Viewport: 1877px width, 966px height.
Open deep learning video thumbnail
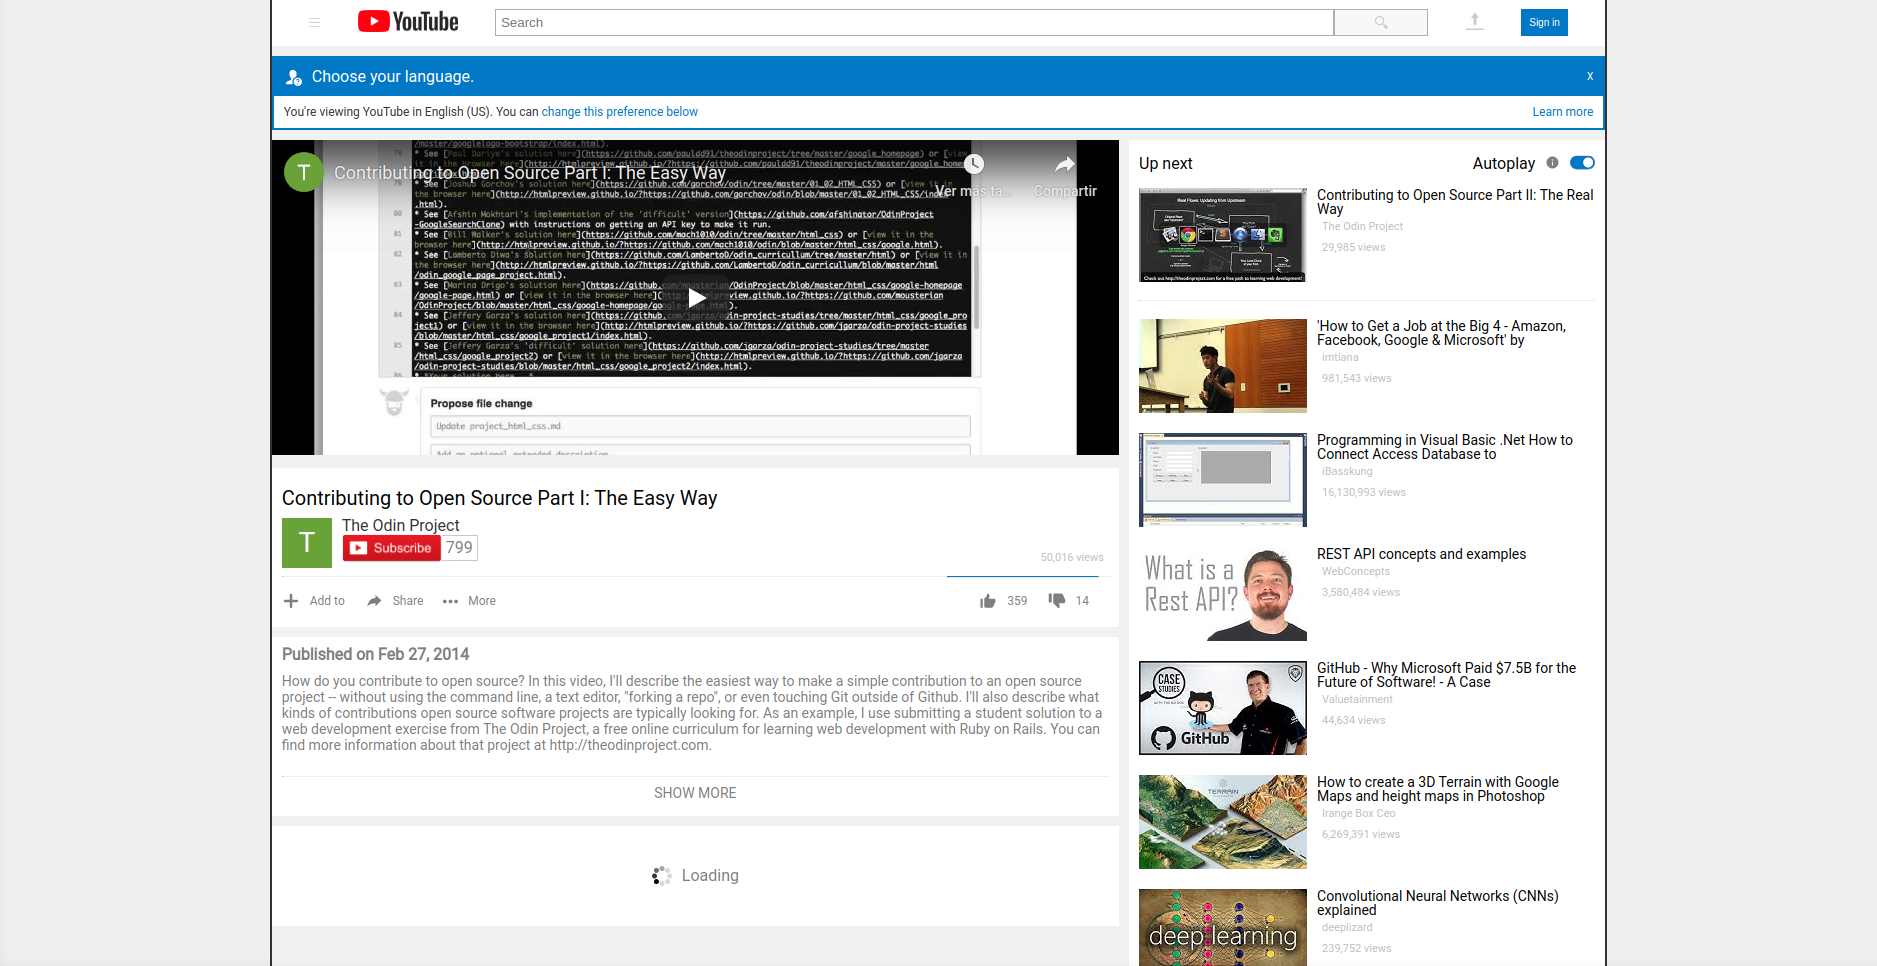coord(1223,927)
